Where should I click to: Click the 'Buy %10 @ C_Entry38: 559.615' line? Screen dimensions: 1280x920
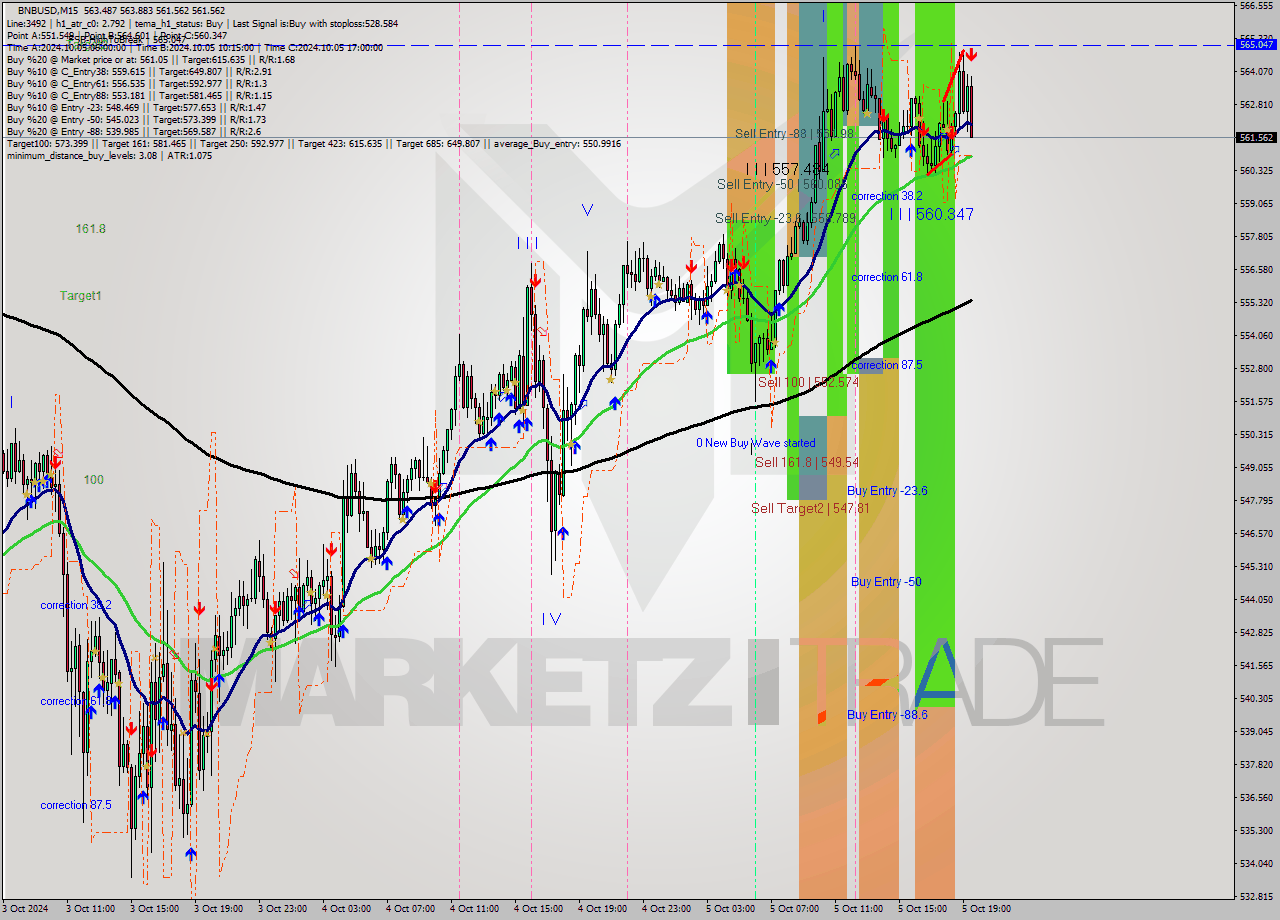click(139, 71)
